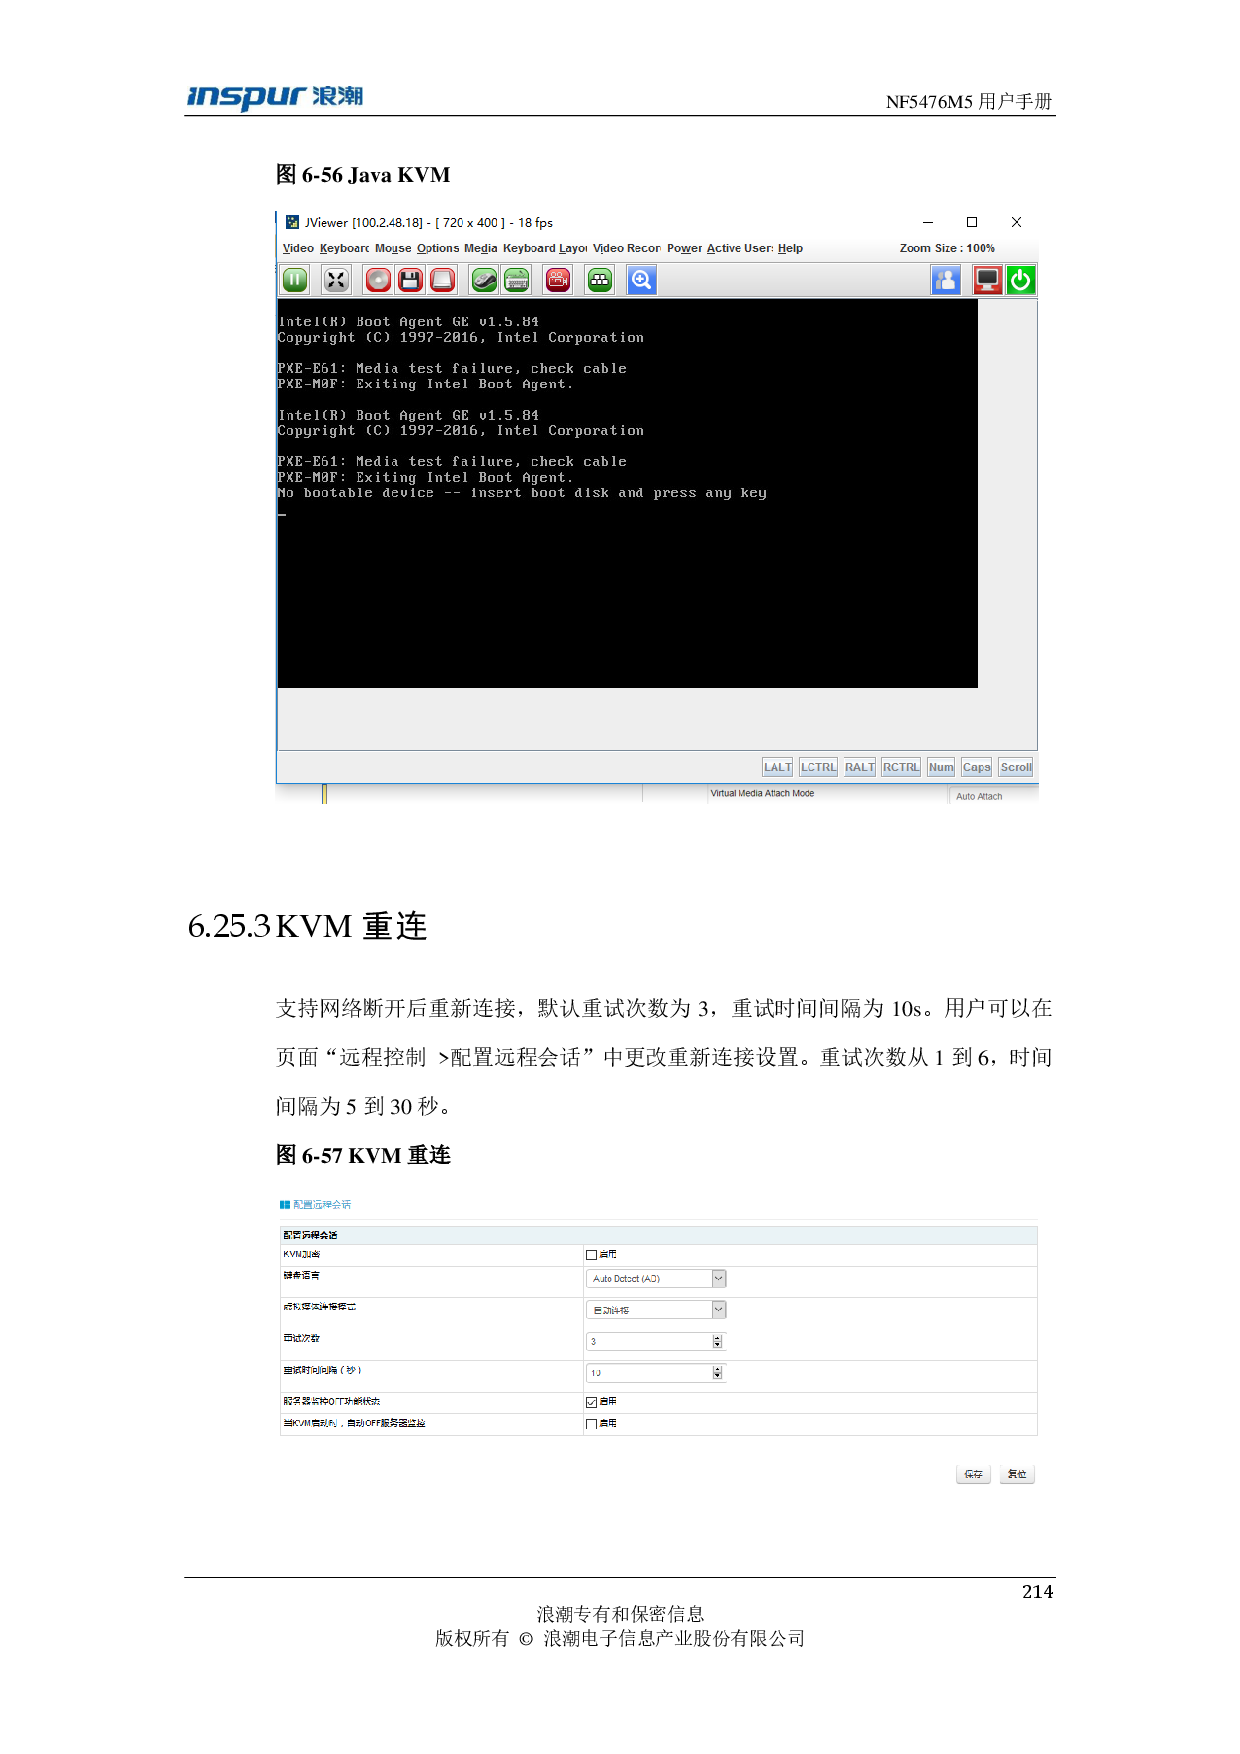The image size is (1240, 1754).
Task: Toggle full screen mode icon
Action: coord(336,281)
